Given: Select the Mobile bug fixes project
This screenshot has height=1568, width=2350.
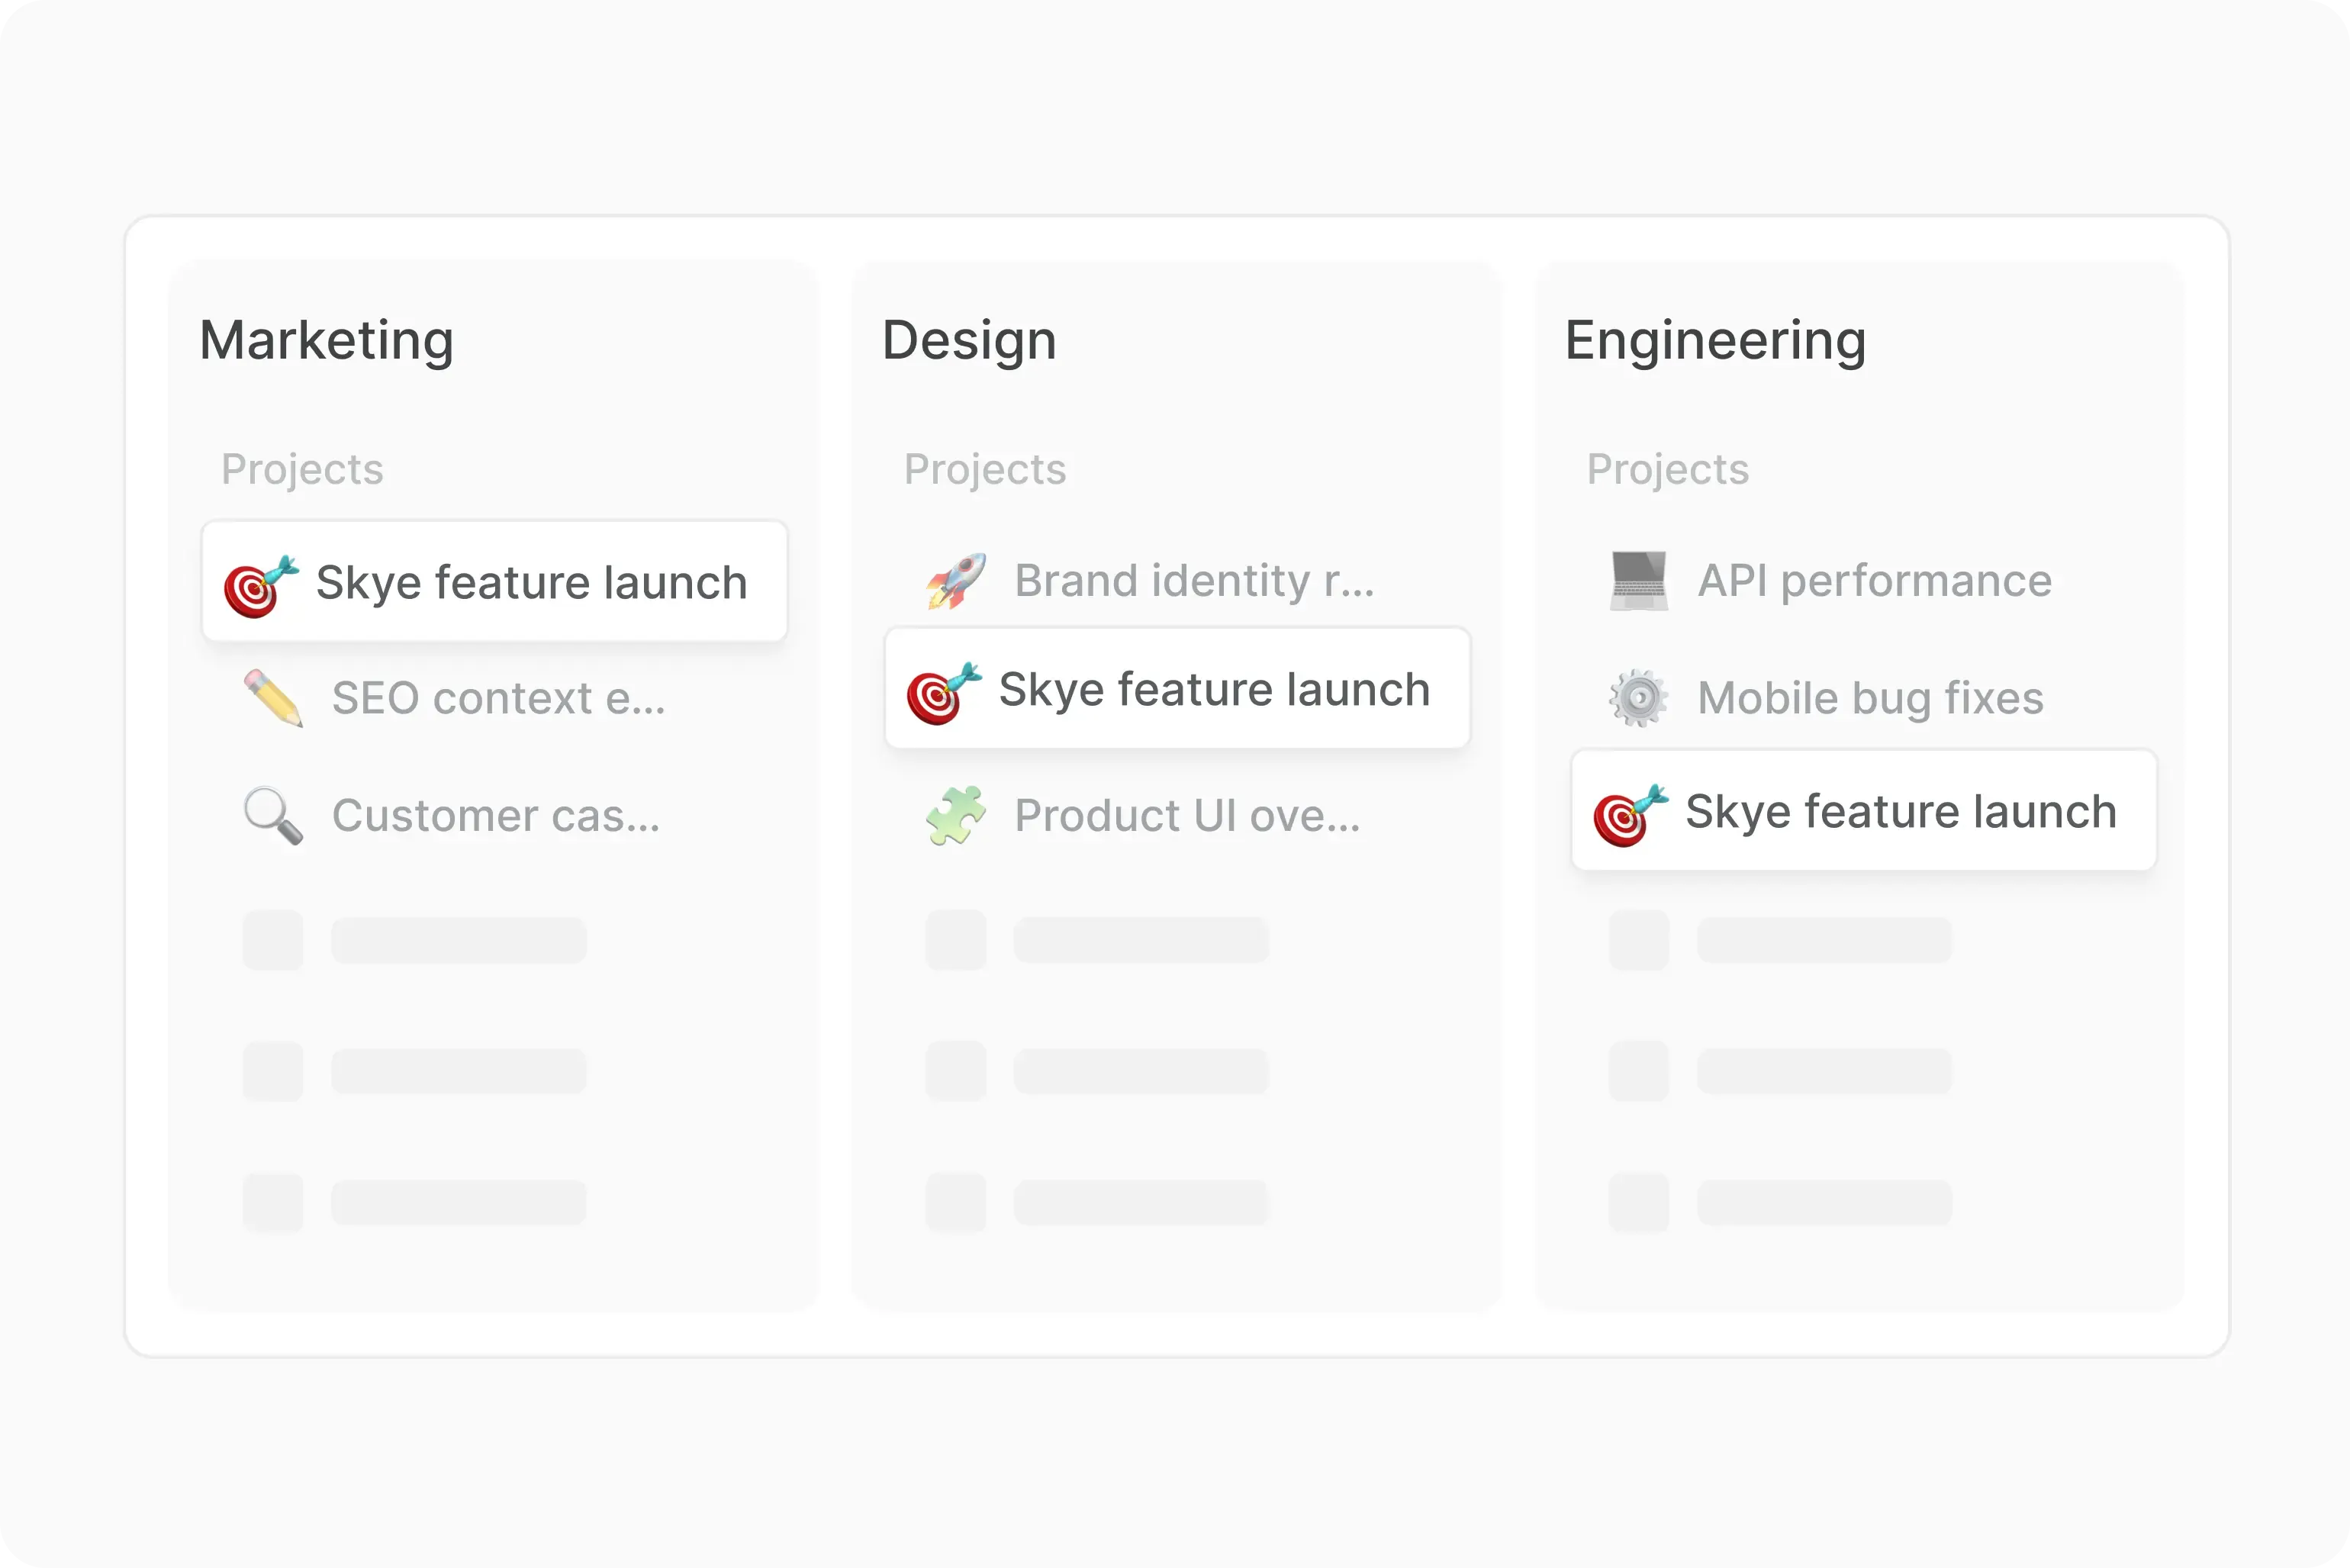Looking at the screenshot, I should point(1870,698).
